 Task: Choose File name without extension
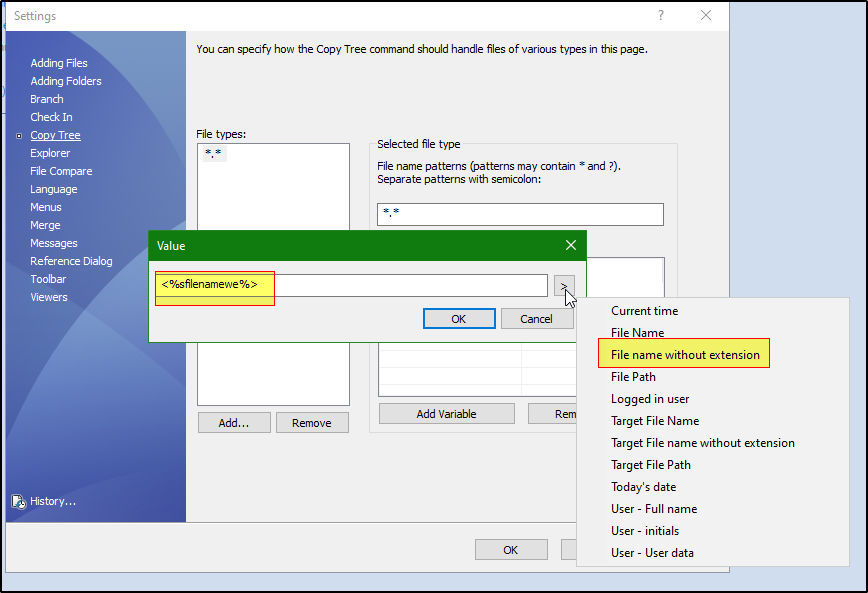coord(685,355)
